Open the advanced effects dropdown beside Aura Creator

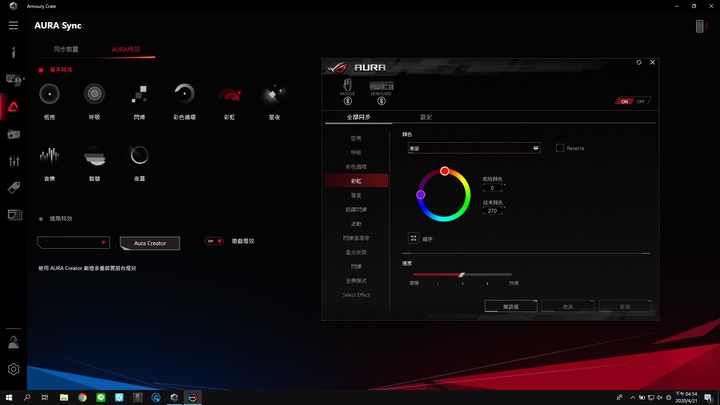pos(73,242)
